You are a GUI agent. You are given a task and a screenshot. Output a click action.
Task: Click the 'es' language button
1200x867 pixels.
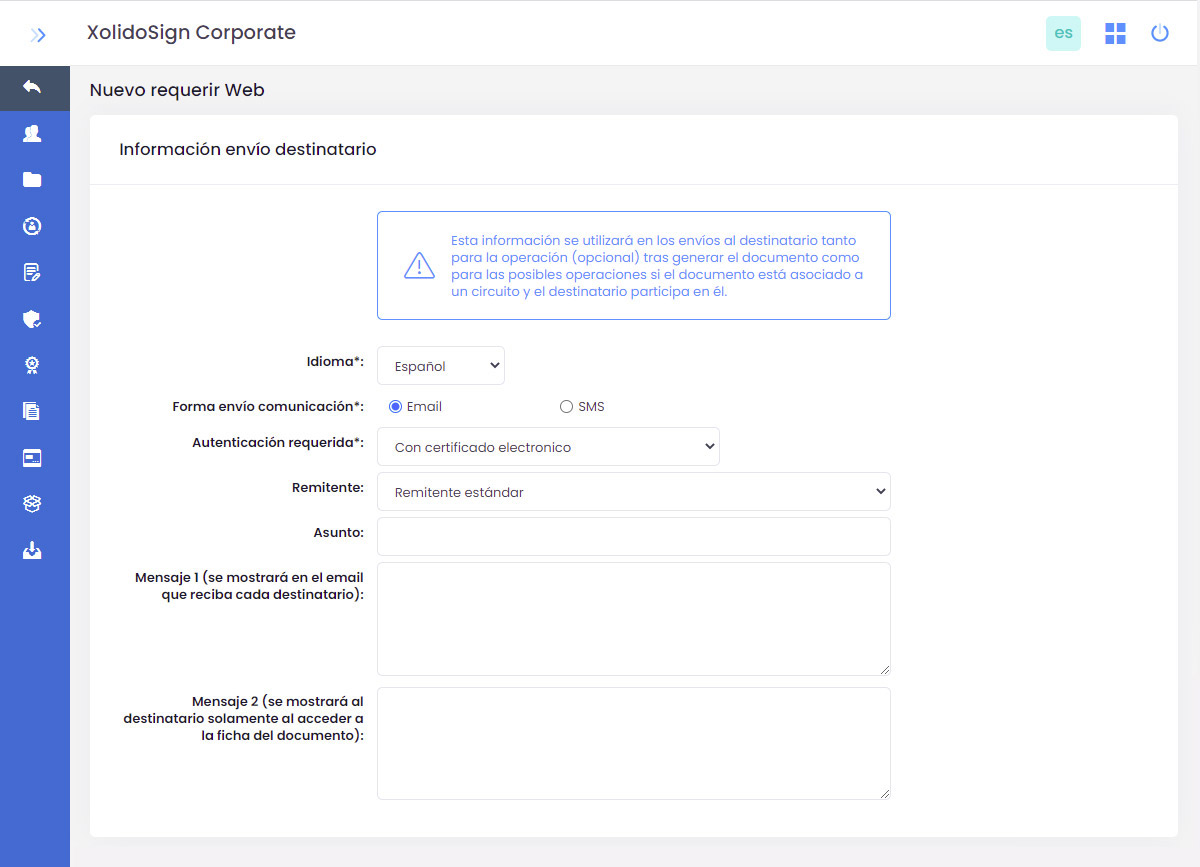click(x=1063, y=33)
